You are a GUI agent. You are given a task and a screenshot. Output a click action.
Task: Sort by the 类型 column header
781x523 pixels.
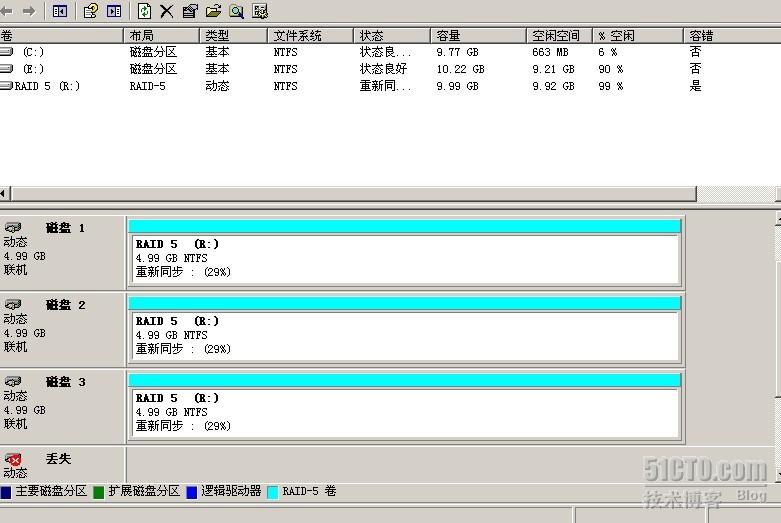pyautogui.click(x=233, y=36)
